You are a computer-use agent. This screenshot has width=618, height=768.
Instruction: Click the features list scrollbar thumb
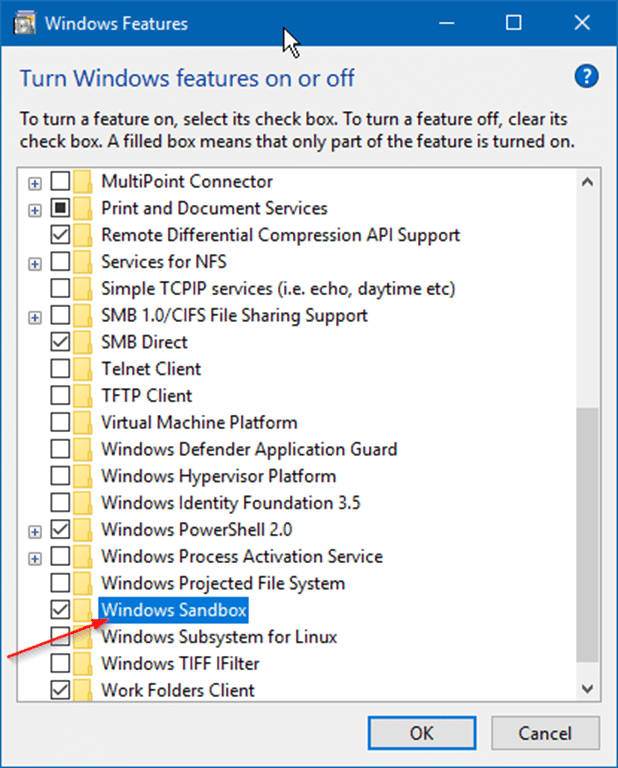588,535
